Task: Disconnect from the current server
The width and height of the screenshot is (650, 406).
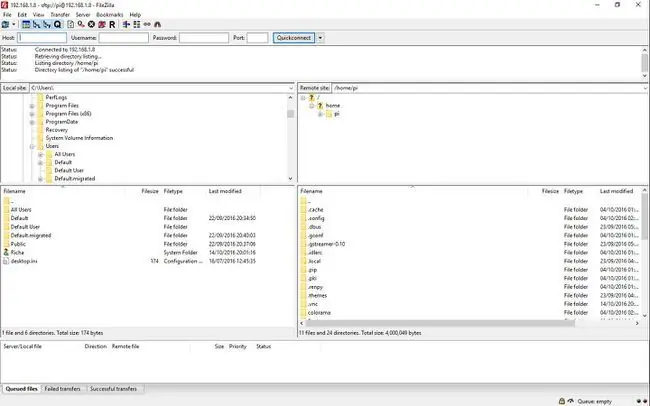Action: click(x=102, y=24)
